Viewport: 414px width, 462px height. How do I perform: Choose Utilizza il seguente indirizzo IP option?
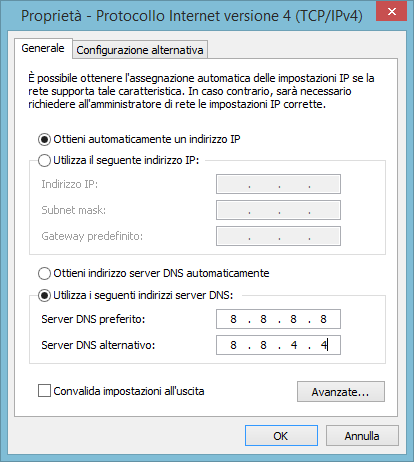pos(44,160)
